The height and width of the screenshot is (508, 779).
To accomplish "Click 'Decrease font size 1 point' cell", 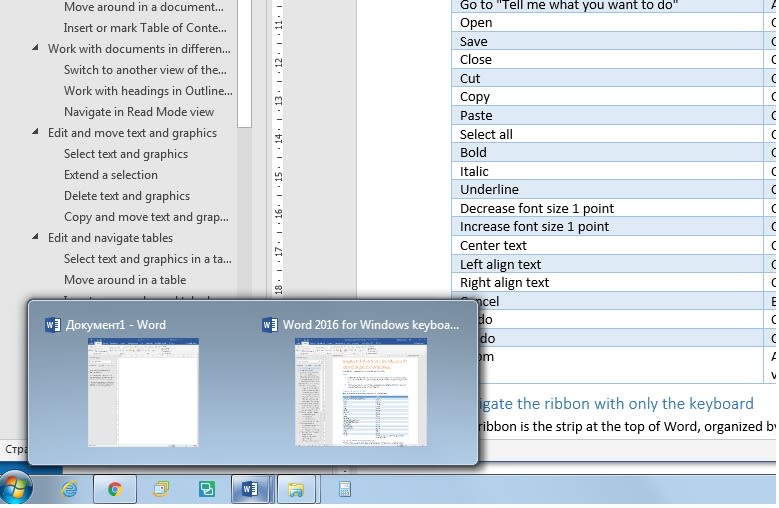I will [x=607, y=209].
